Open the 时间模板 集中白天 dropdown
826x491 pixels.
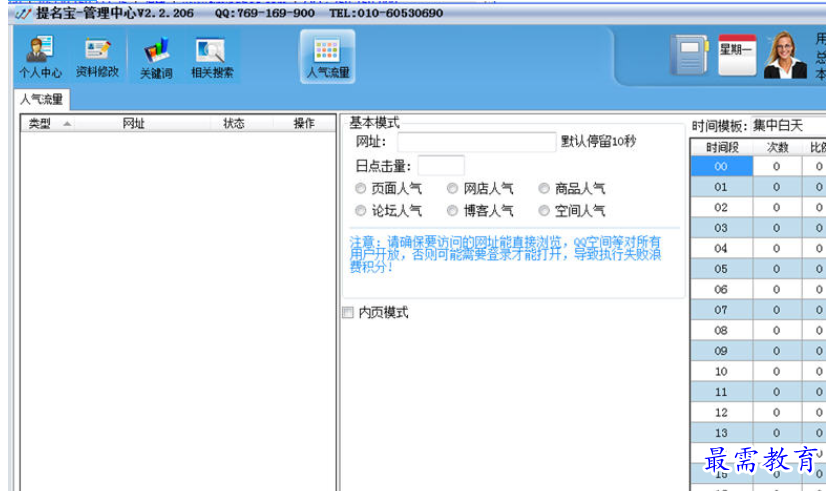click(x=788, y=126)
